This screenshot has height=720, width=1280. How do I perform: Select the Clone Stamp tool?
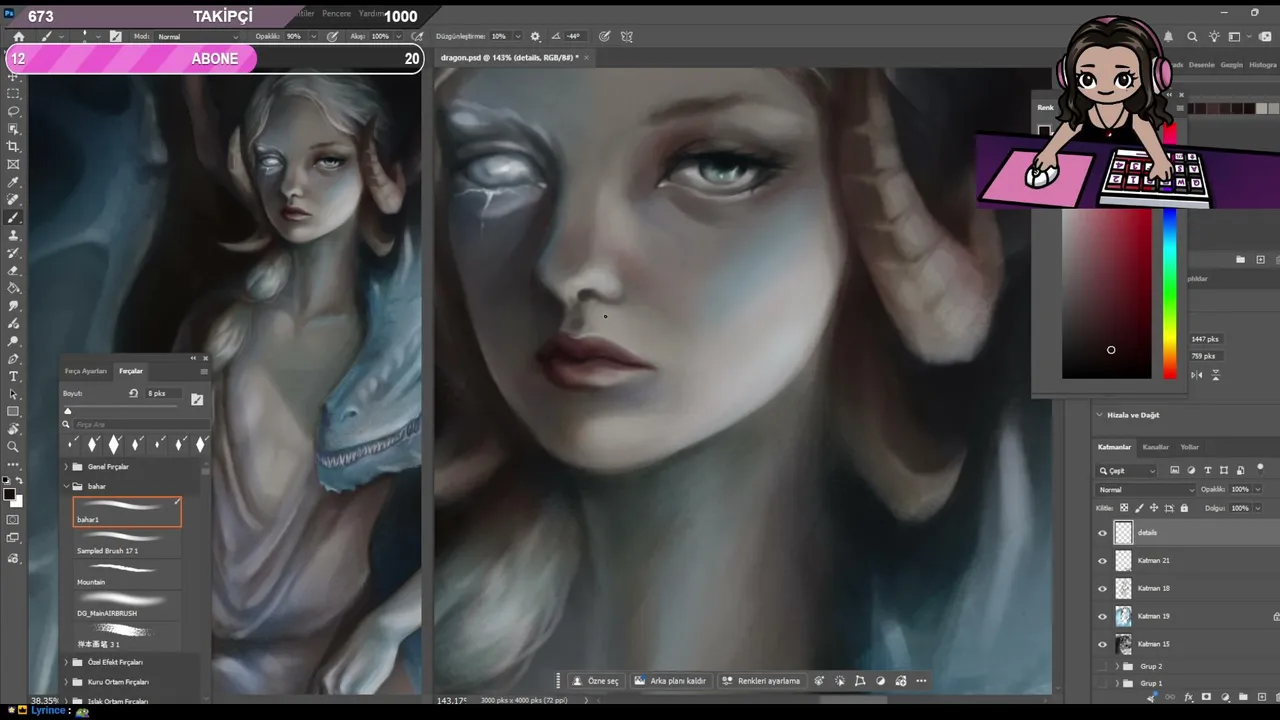click(13, 235)
